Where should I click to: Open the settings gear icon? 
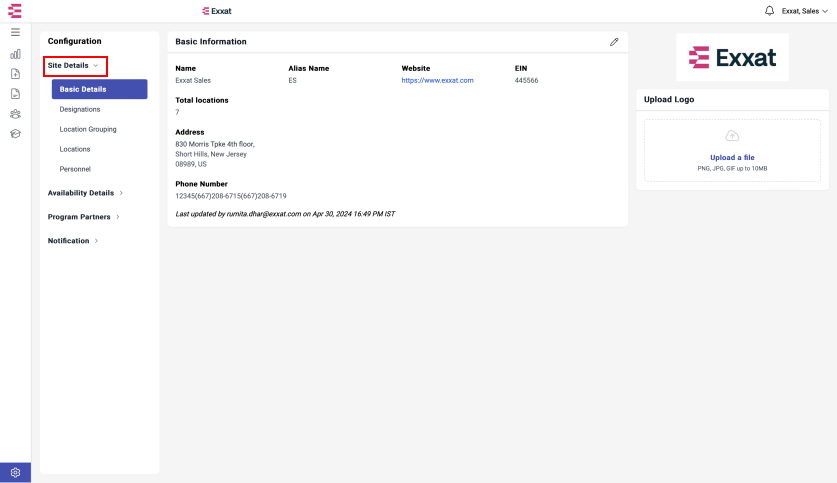15,472
